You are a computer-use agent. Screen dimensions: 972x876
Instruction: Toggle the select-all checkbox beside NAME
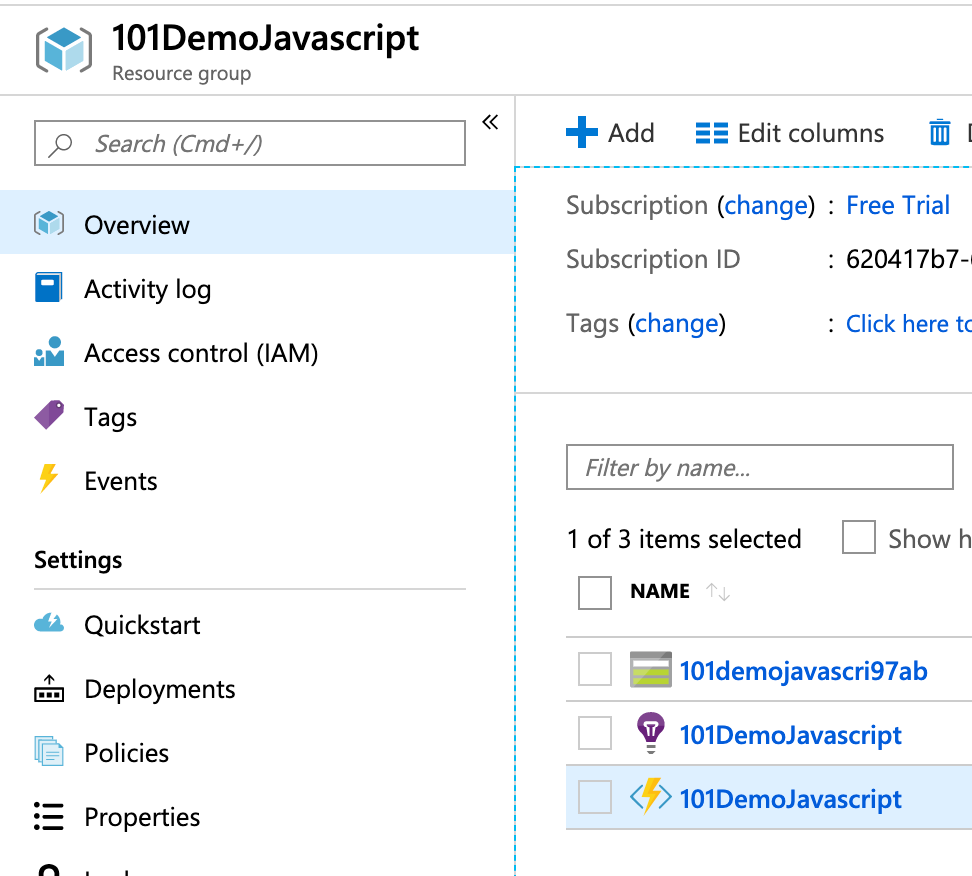click(594, 593)
